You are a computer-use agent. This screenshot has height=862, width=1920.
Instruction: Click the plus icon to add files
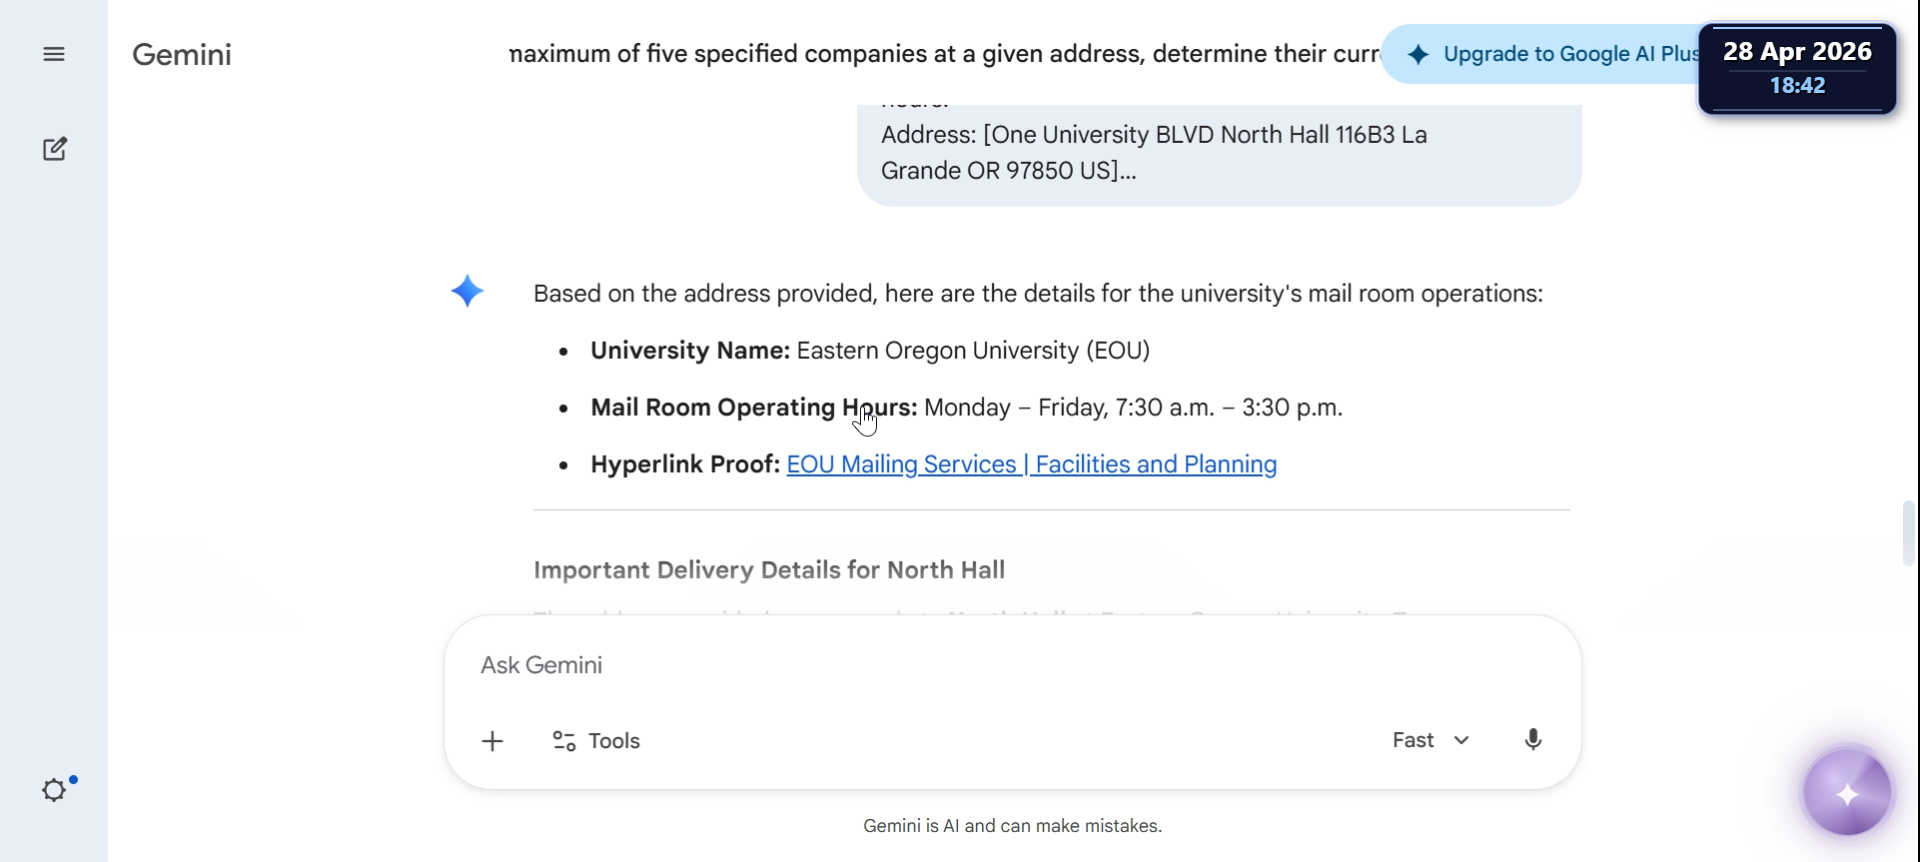tap(492, 741)
